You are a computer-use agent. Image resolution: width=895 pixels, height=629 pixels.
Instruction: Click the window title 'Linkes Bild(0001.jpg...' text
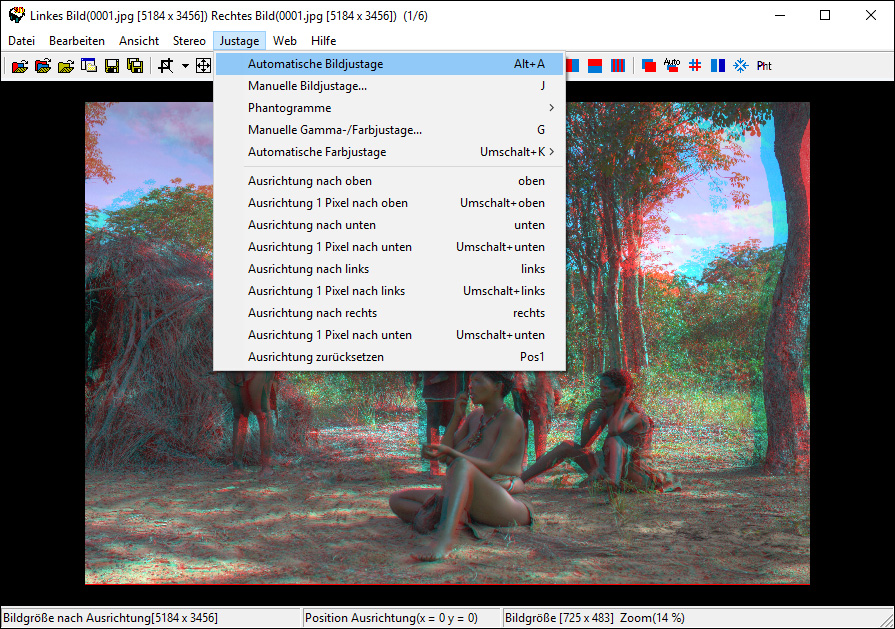pos(228,15)
